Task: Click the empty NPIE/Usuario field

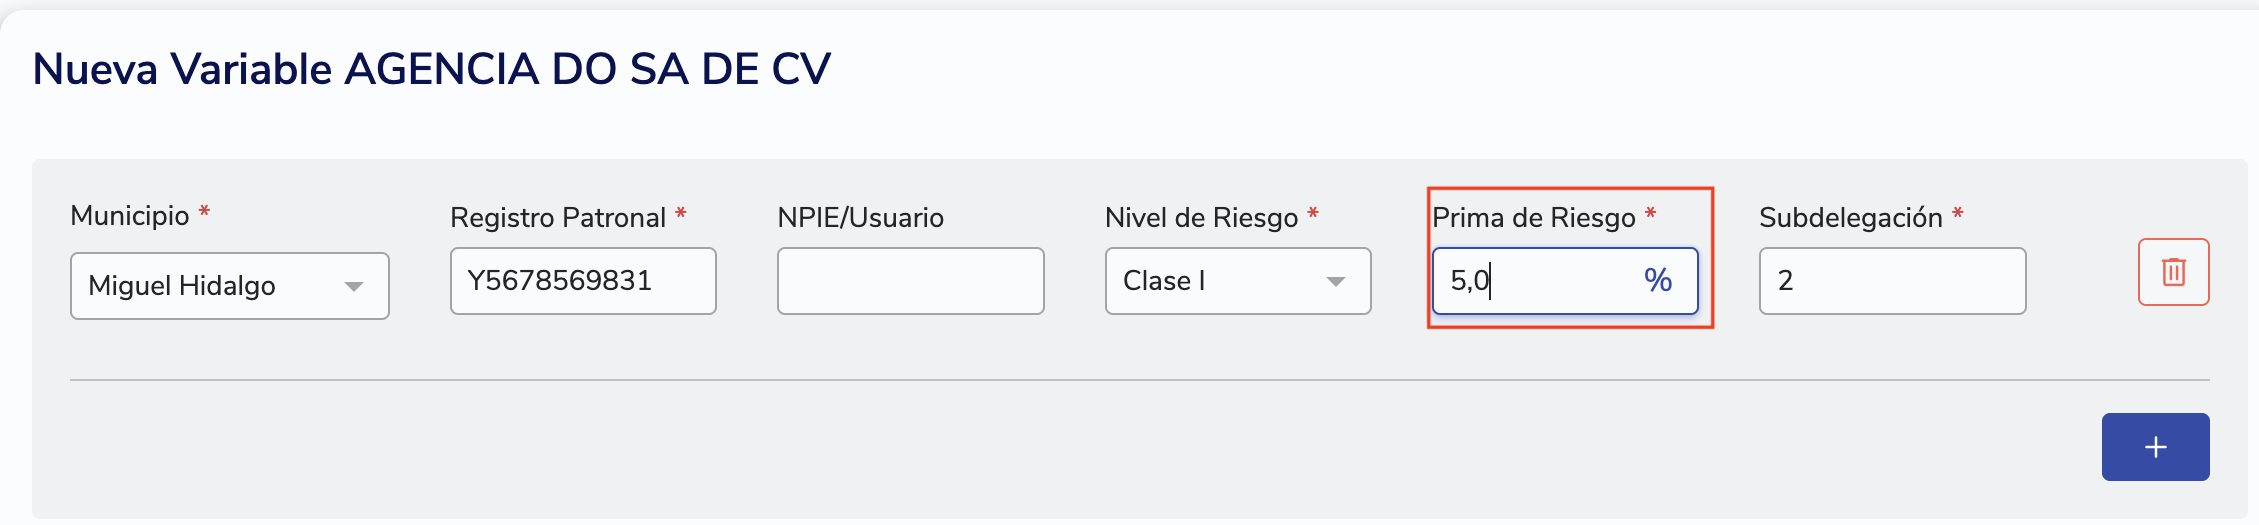Action: click(x=910, y=281)
